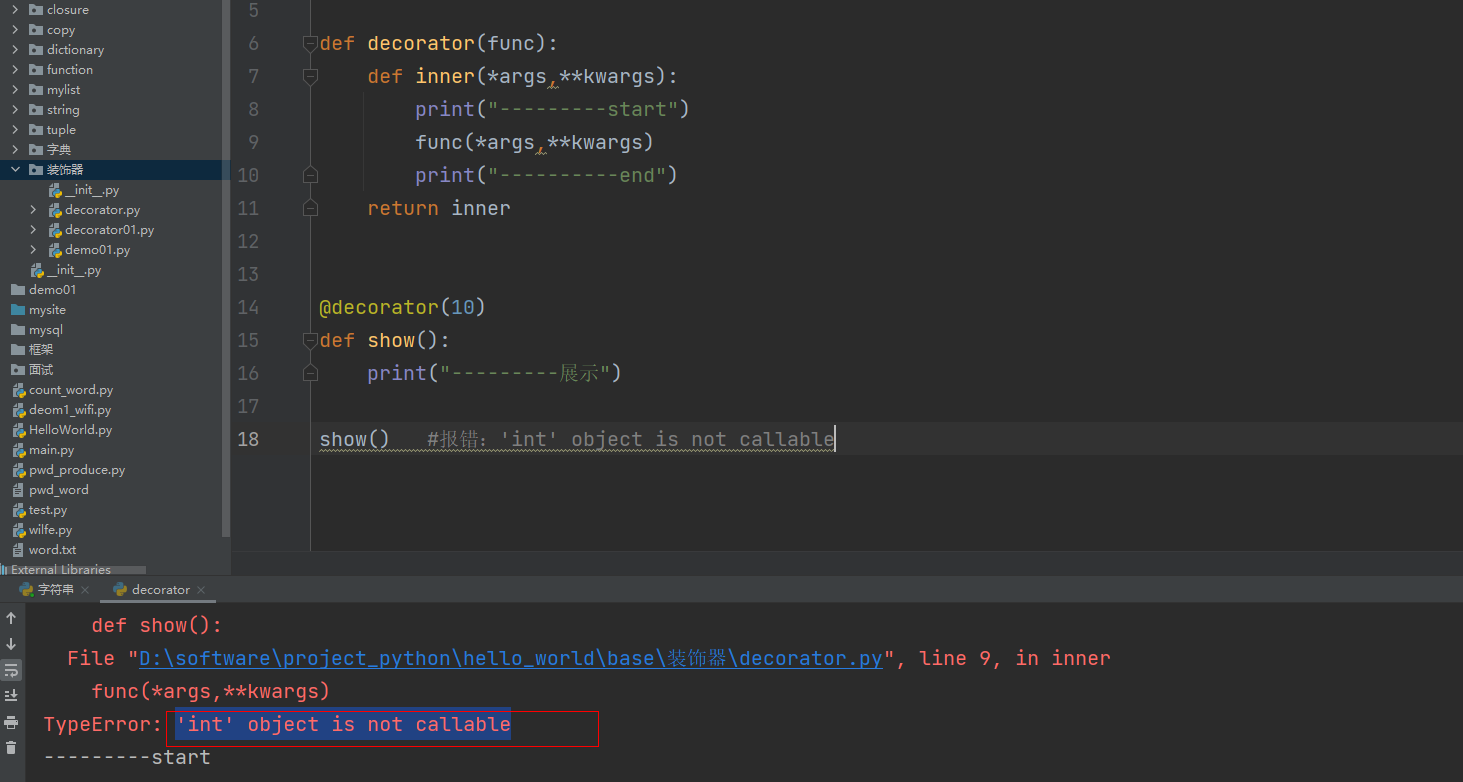Viewport: 1463px width, 782px height.
Task: Close the 字符串 run tab
Action: (84, 590)
